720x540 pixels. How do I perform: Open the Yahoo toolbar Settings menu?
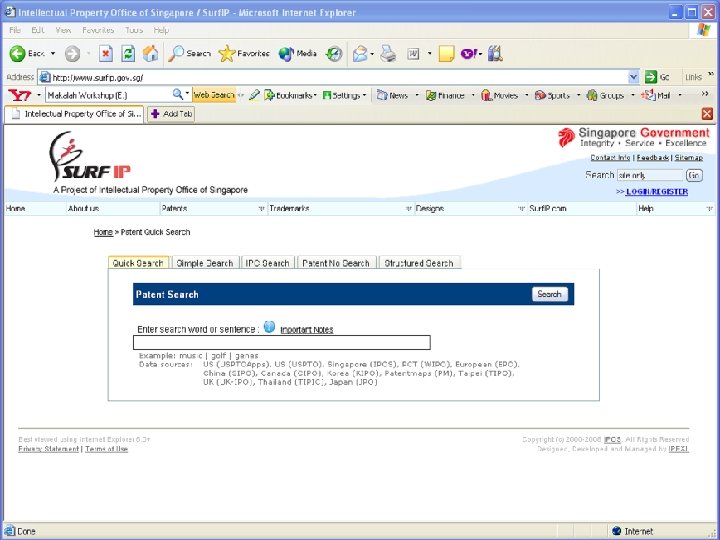[344, 95]
